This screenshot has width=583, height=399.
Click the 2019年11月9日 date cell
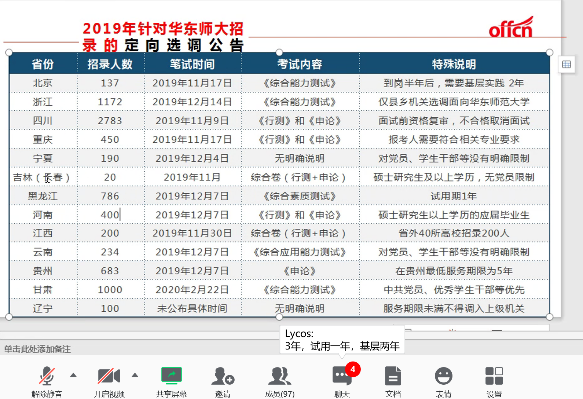(192, 120)
